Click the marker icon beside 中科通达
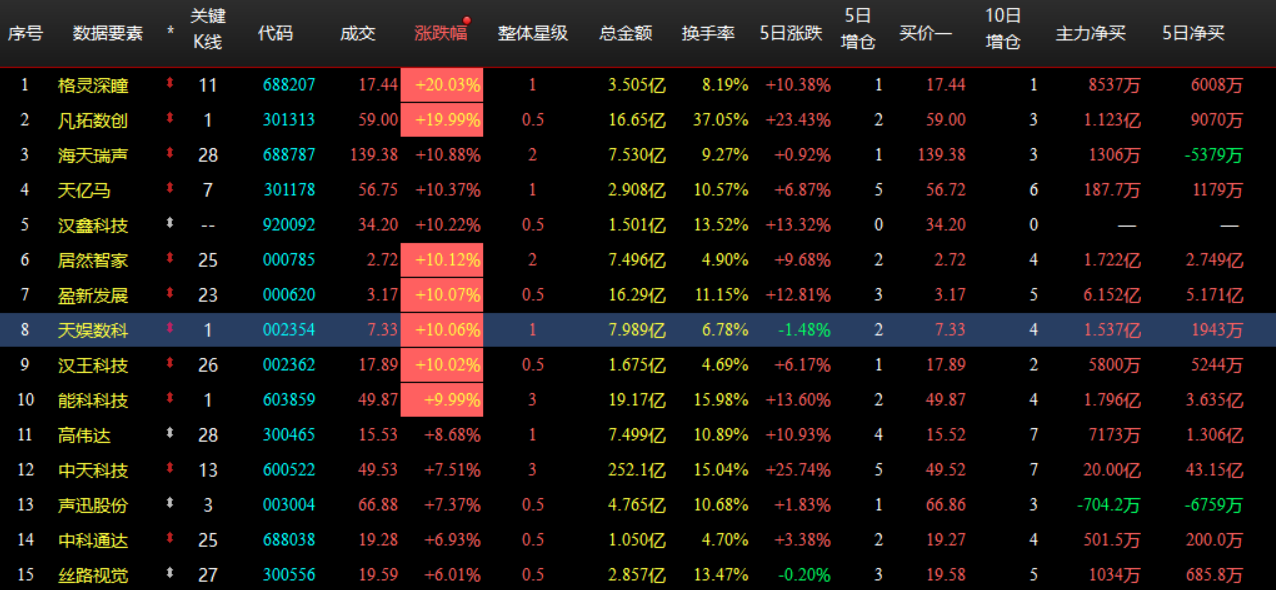 click(169, 539)
